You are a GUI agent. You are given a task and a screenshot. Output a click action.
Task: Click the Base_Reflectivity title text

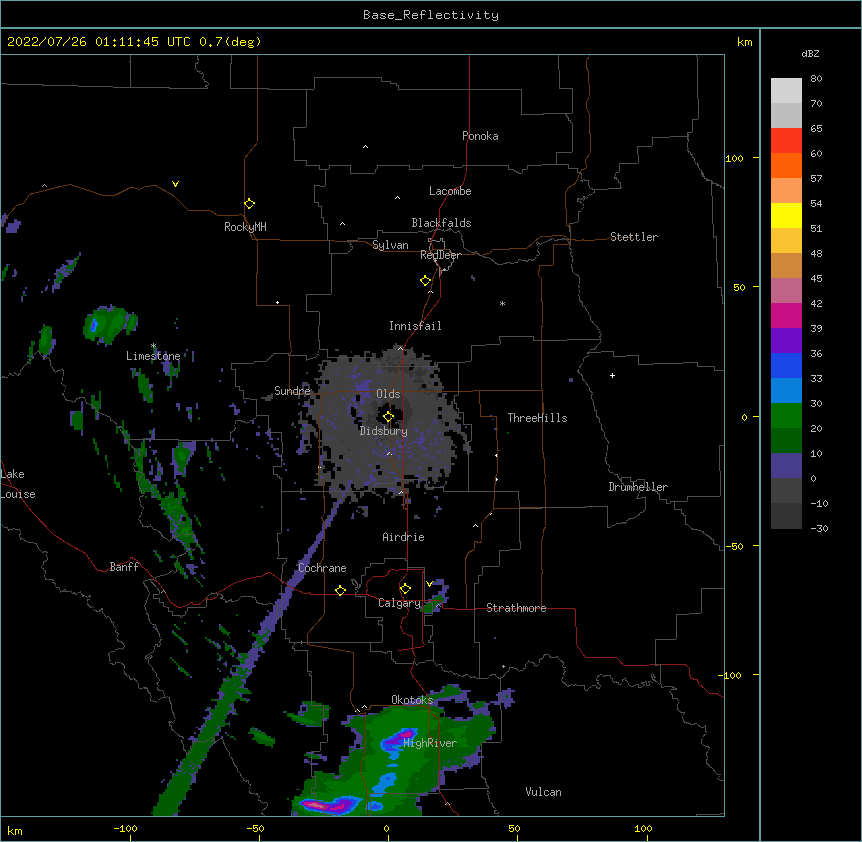[431, 15]
